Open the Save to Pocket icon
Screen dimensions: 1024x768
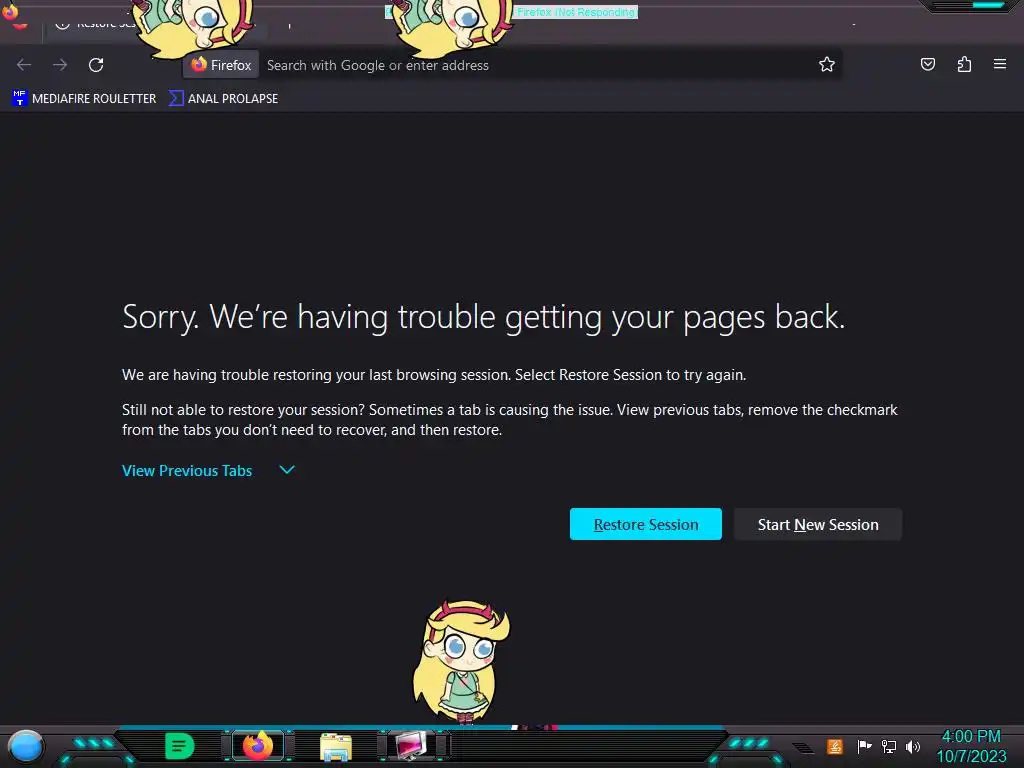point(927,64)
